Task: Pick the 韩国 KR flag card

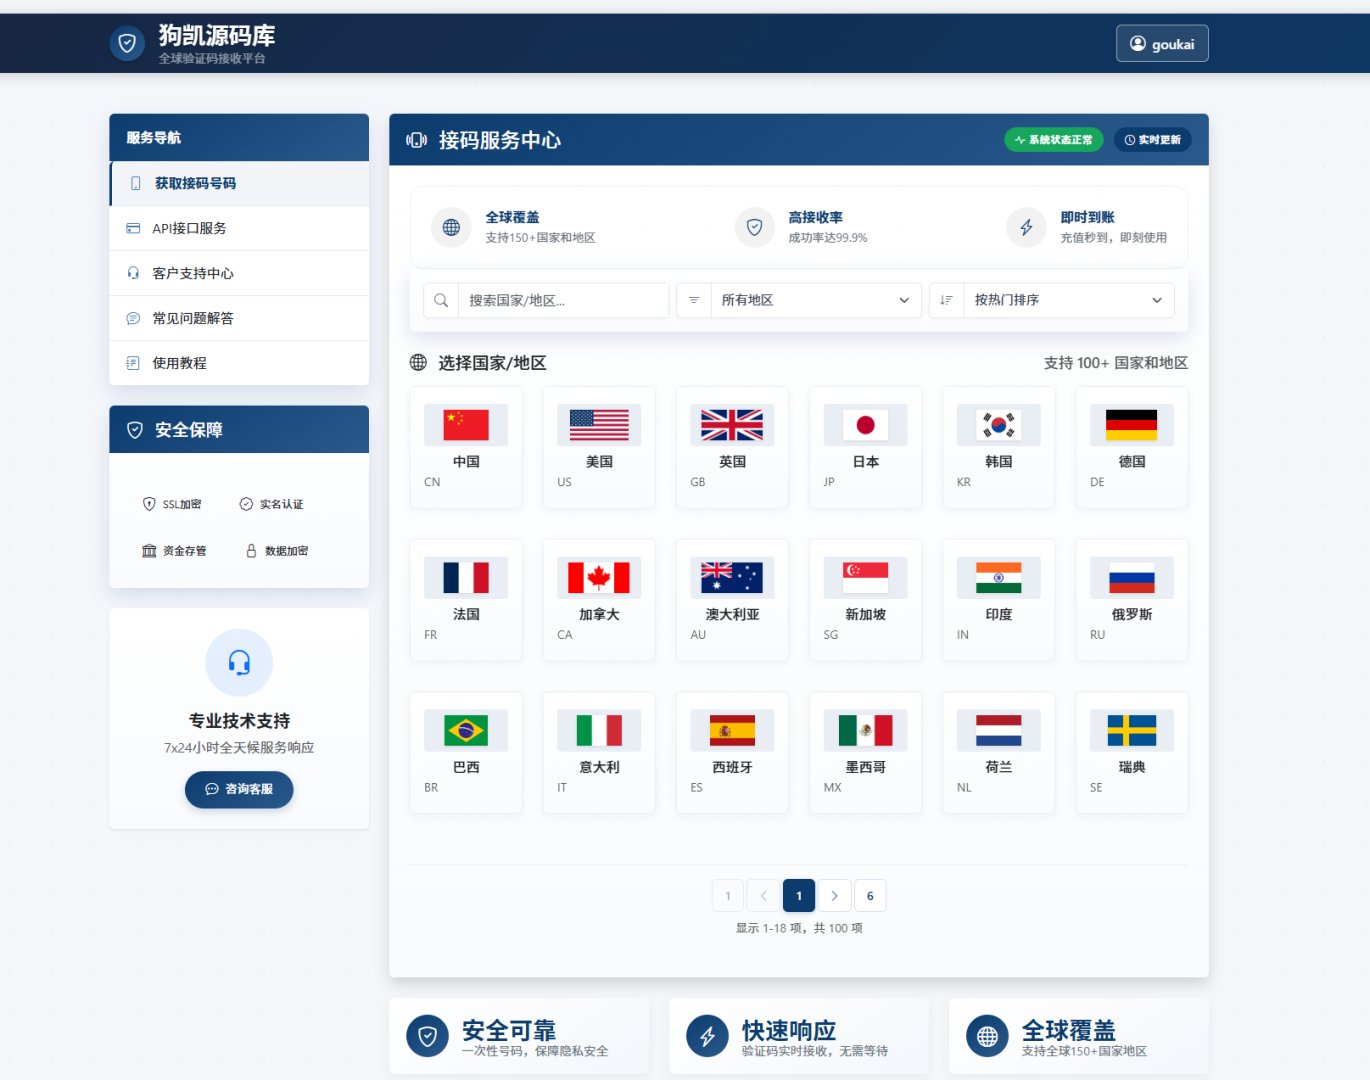Action: click(998, 447)
